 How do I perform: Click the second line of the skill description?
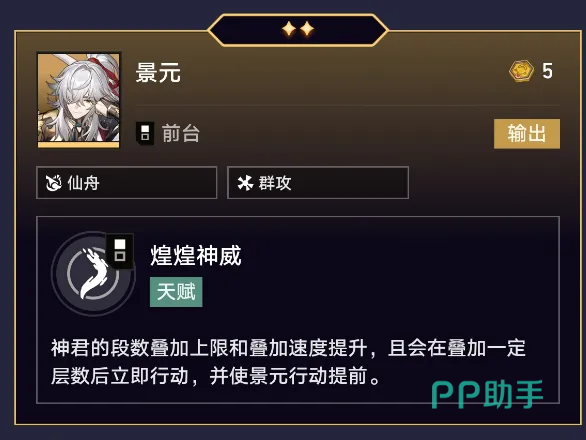tap(215, 376)
